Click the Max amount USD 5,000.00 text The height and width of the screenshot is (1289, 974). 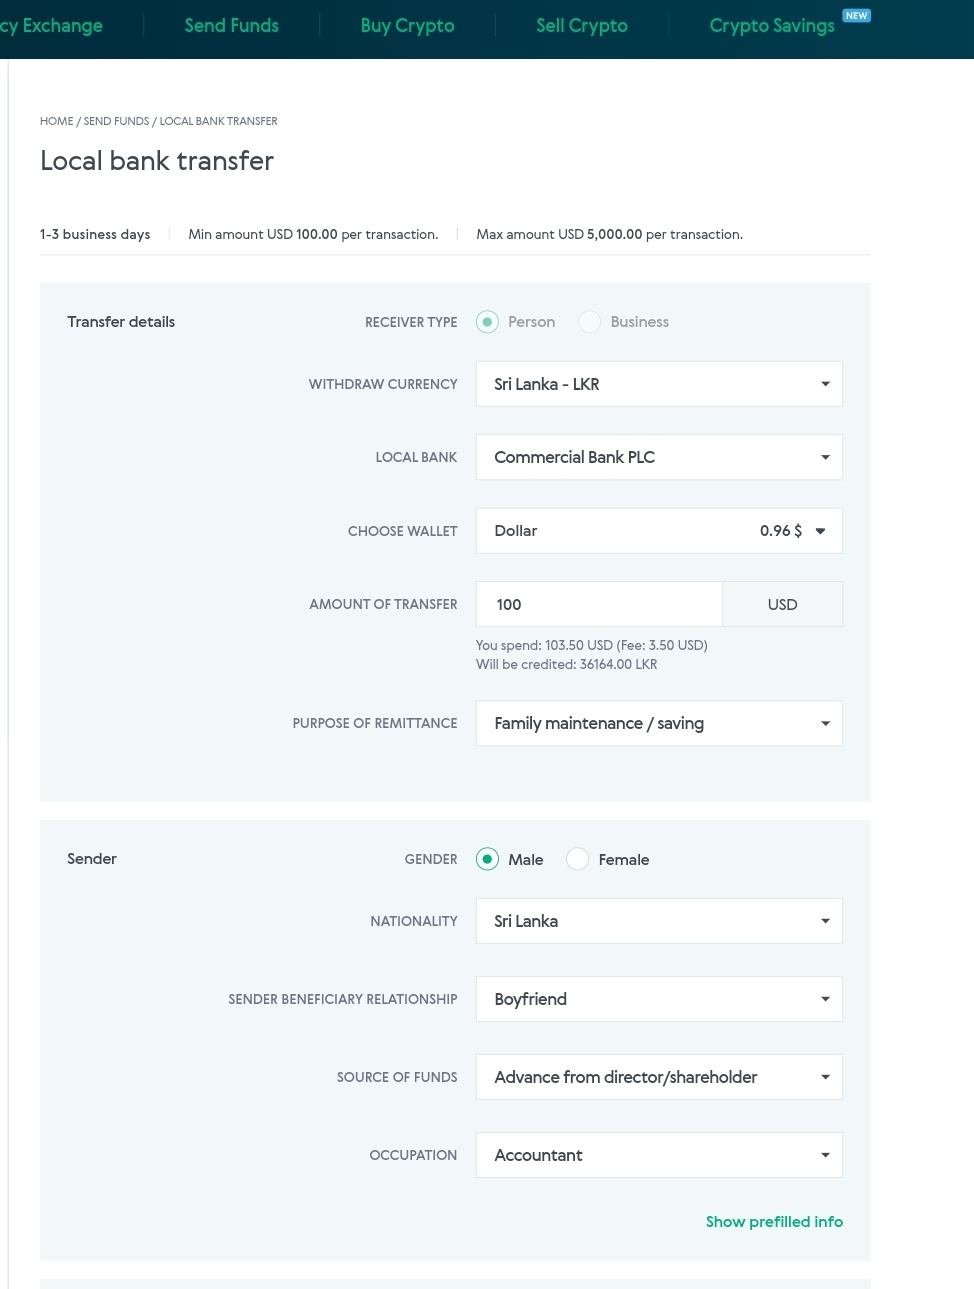[x=609, y=234]
